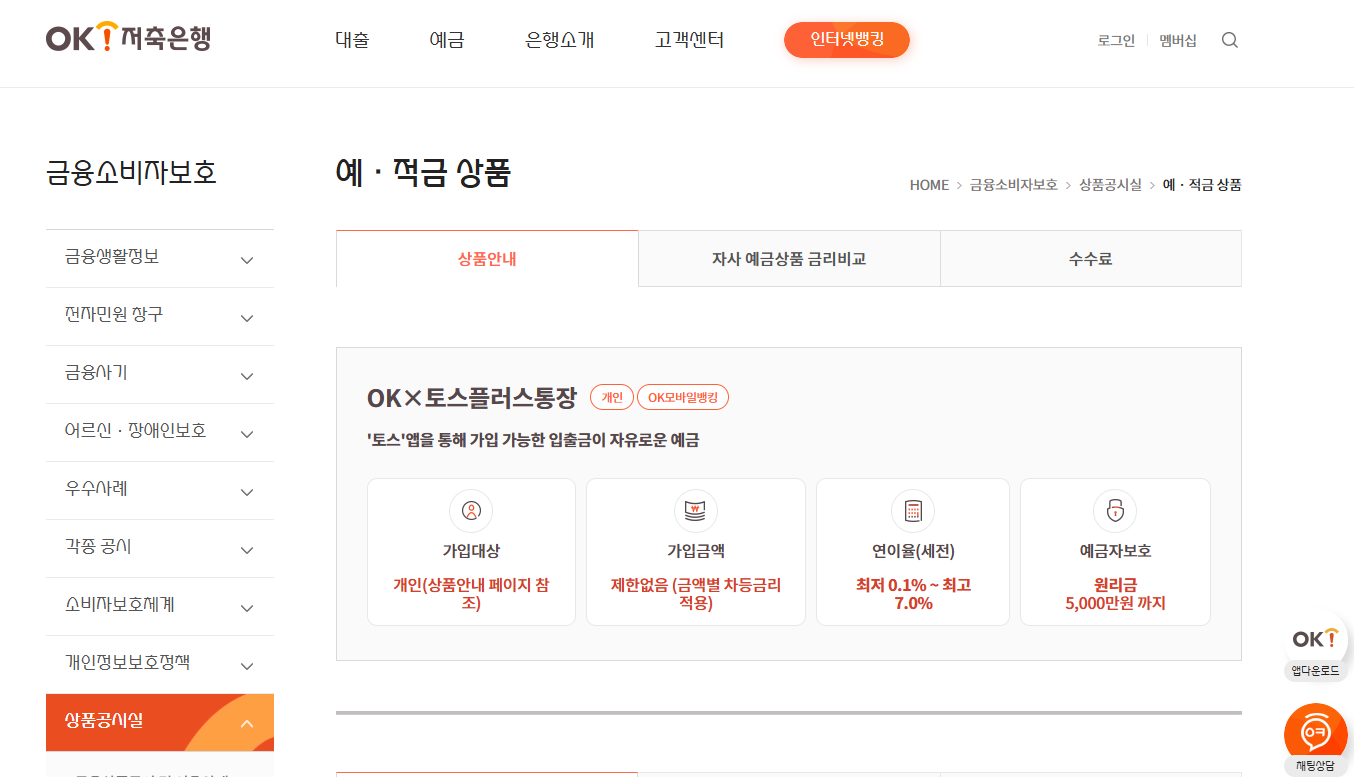Click the 가입금액 won coin icon
The height and width of the screenshot is (777, 1354).
point(695,511)
